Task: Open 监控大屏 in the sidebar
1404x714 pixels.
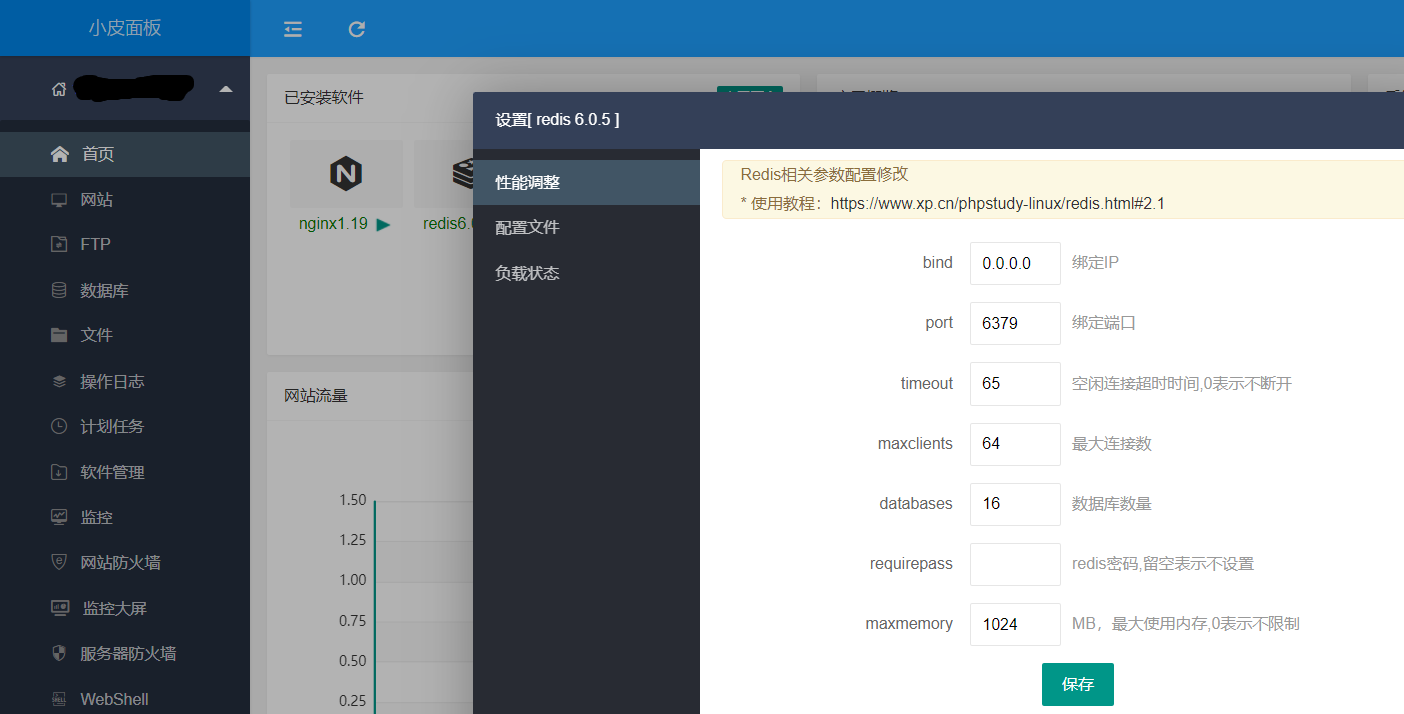Action: [x=125, y=608]
